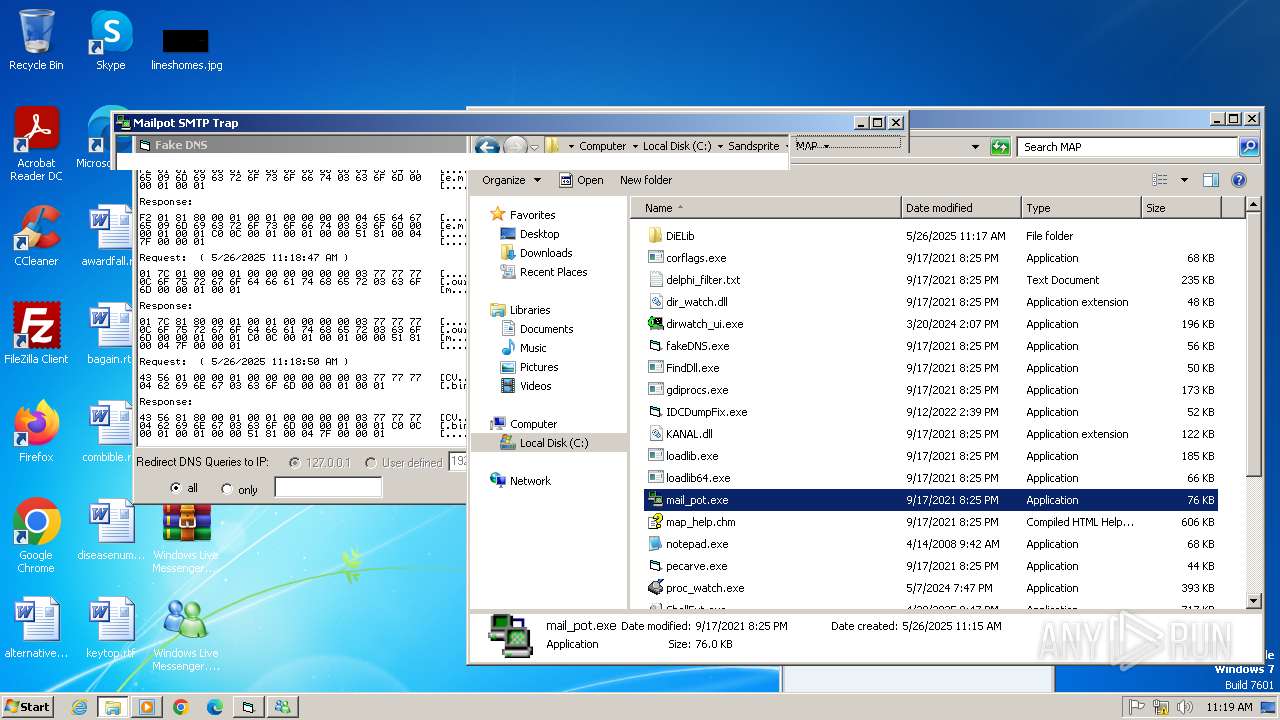Expand the view options dropdown arrow

coord(1184,180)
